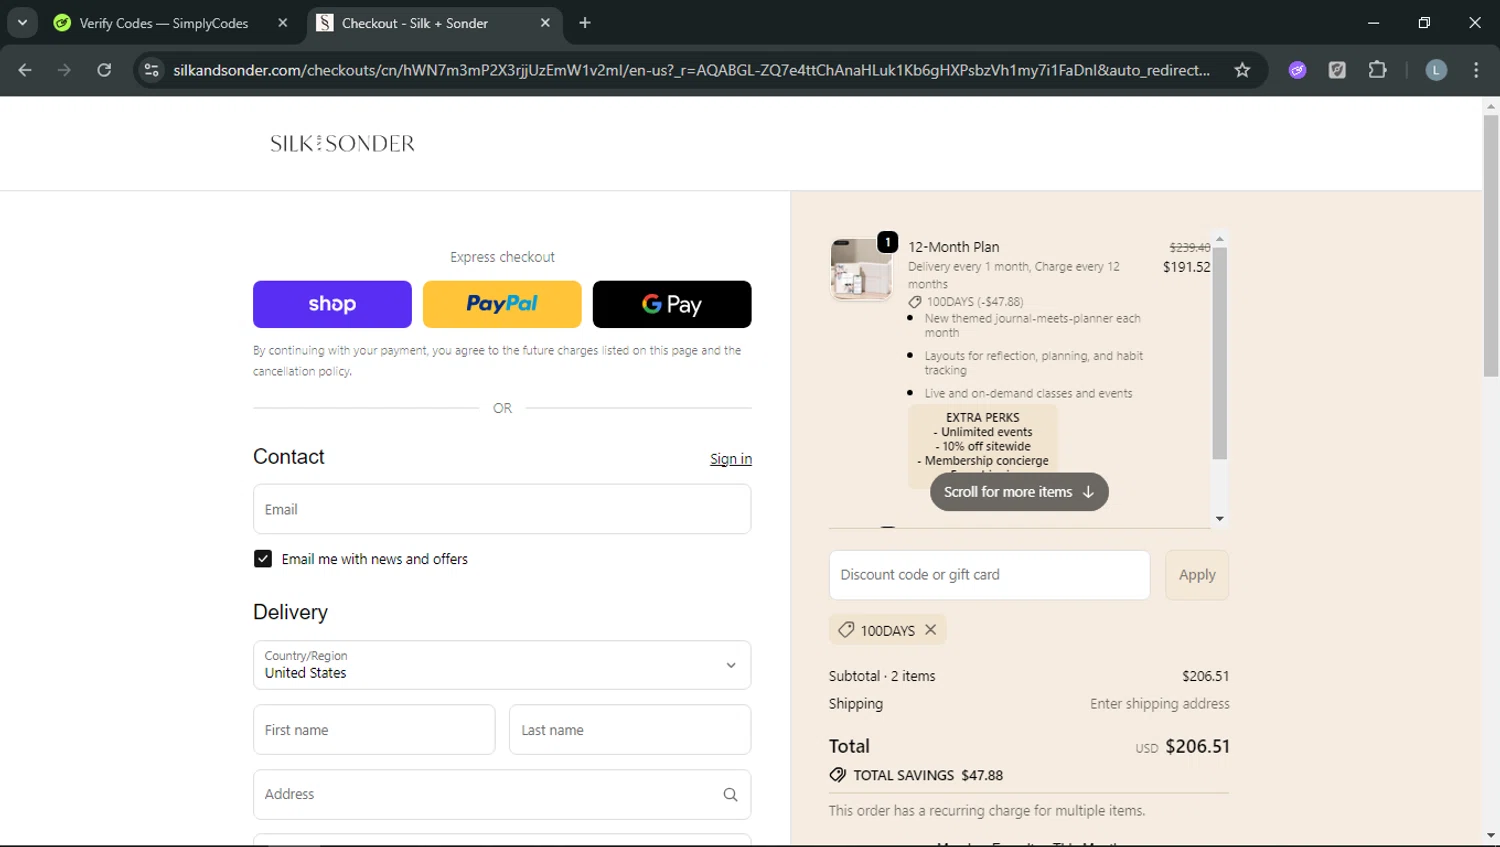Viewport: 1500px width, 847px height.
Task: Click the Subtotal · 2 items label
Action: (882, 676)
